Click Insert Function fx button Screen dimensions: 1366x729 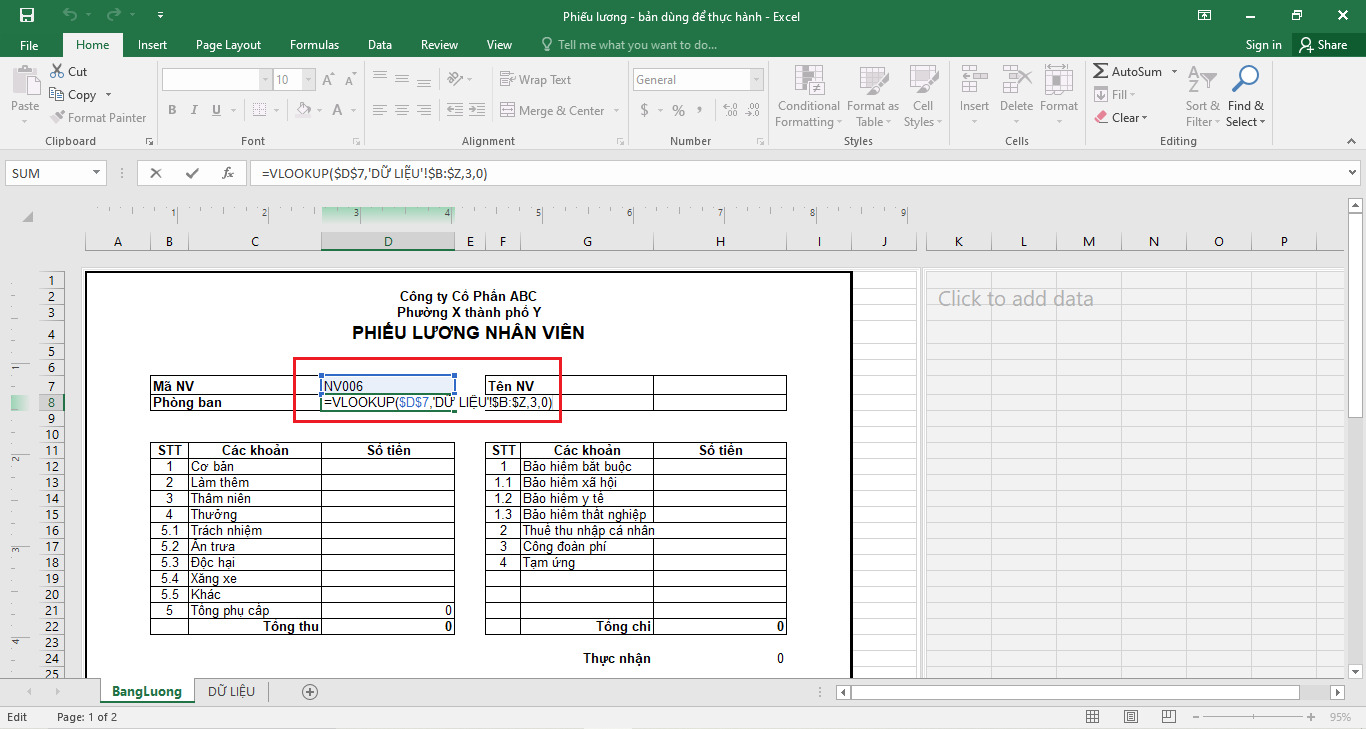[x=228, y=173]
